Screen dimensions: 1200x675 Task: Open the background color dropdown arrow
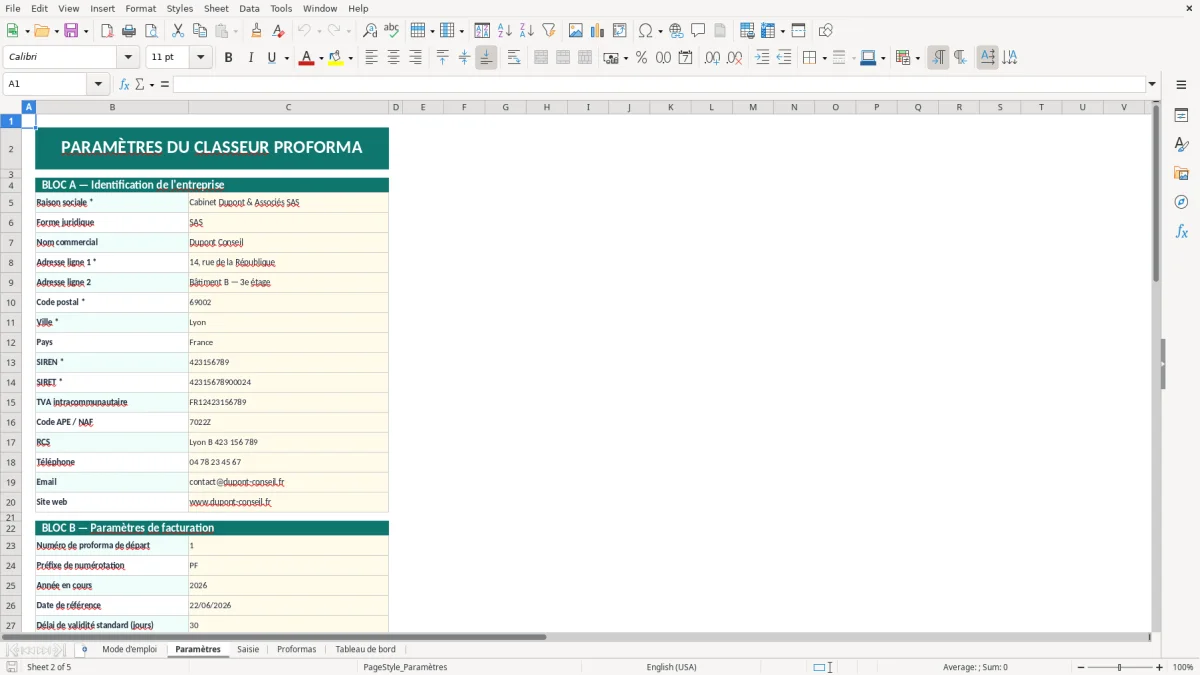(350, 58)
